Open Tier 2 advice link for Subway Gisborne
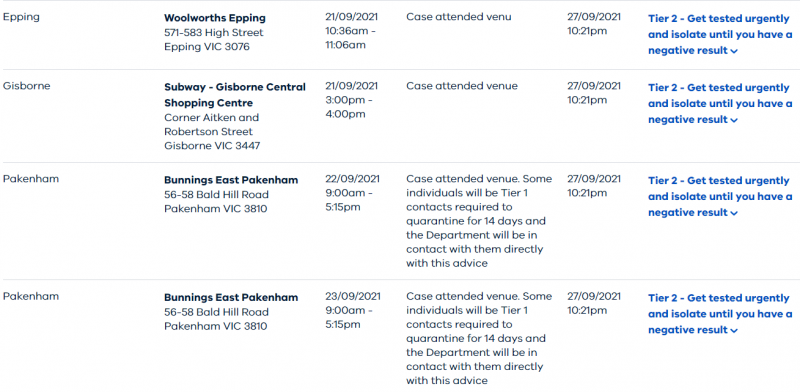Screen dimensions: 800x392 pos(720,104)
